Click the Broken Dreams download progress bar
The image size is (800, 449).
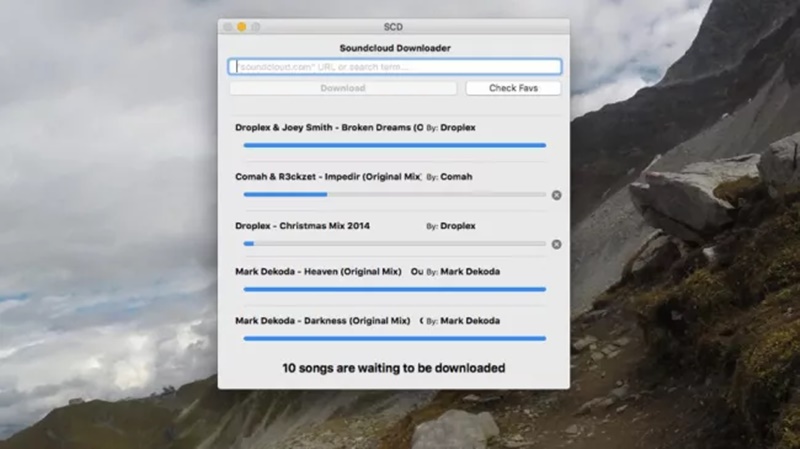click(x=394, y=145)
